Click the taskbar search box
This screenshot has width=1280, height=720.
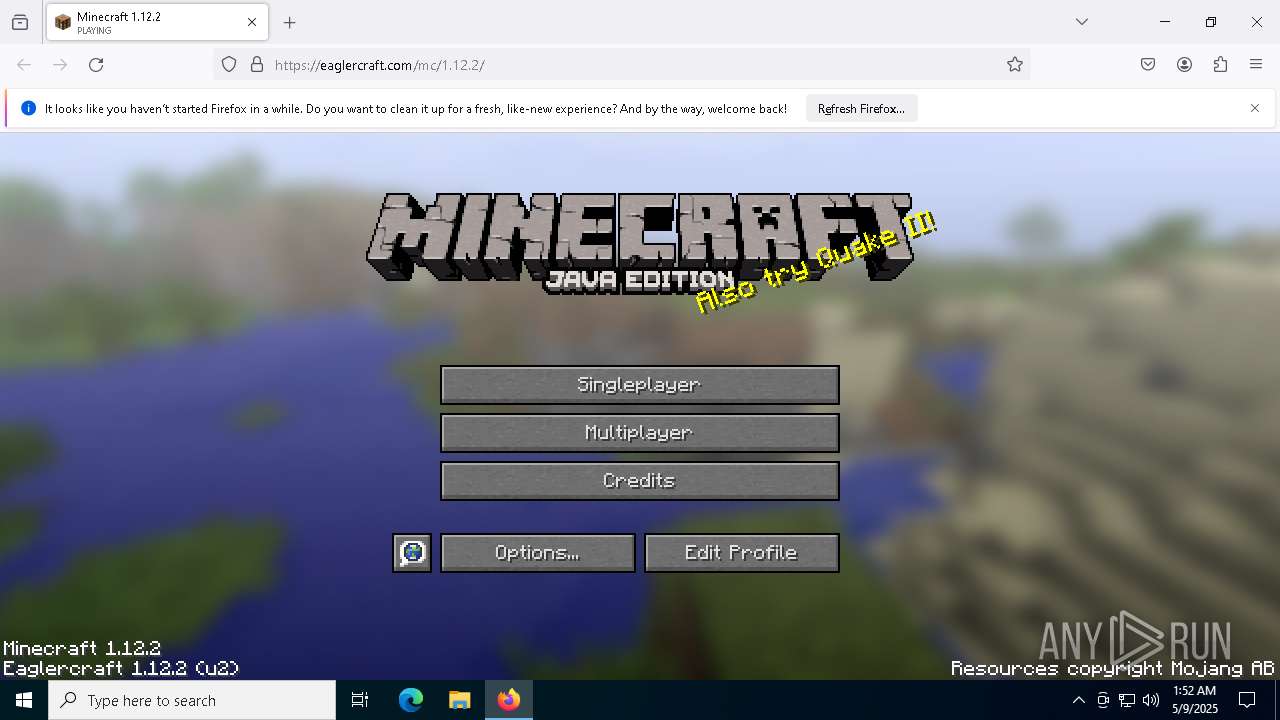(192, 700)
